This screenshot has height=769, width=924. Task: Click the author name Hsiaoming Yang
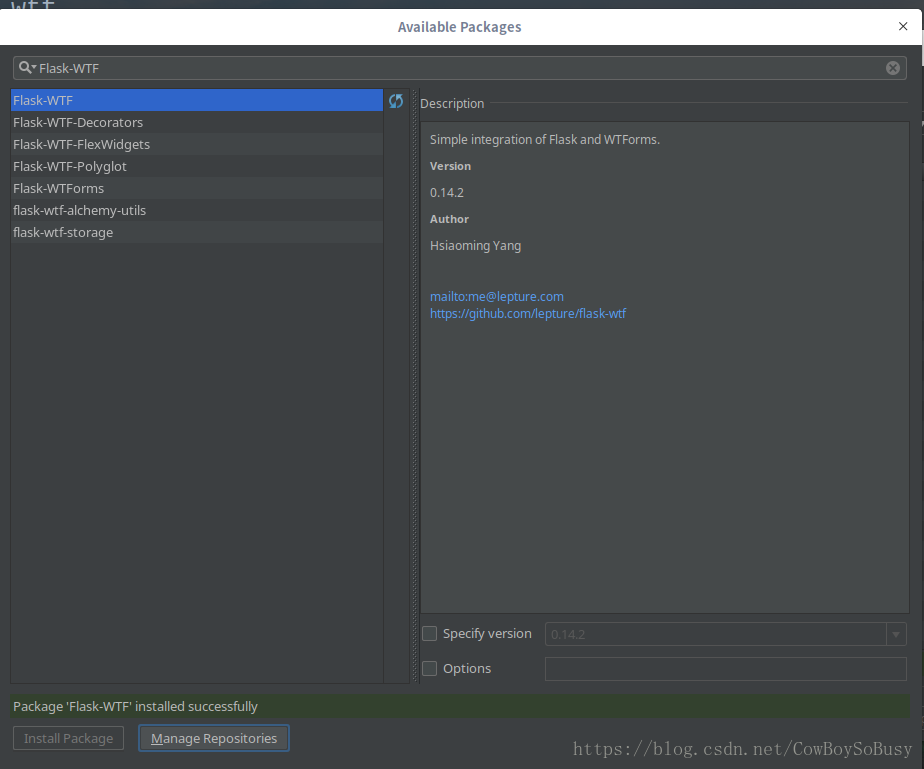click(x=475, y=246)
